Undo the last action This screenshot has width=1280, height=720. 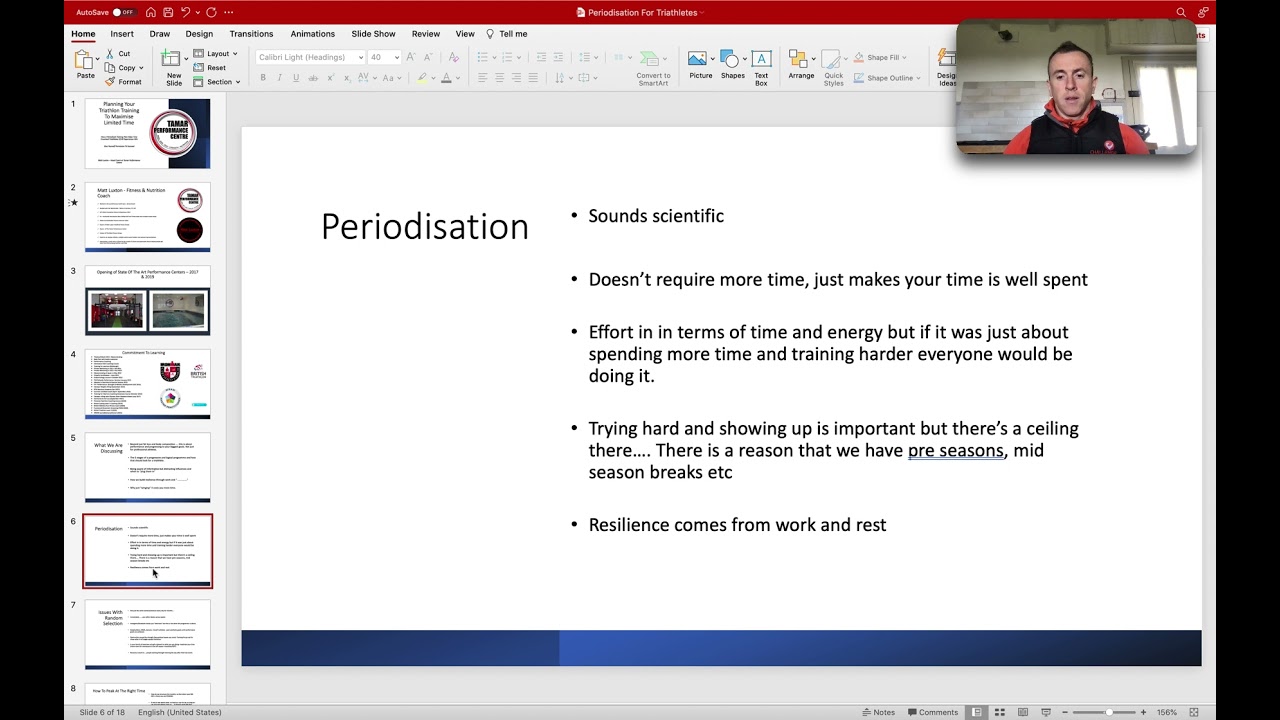[185, 12]
